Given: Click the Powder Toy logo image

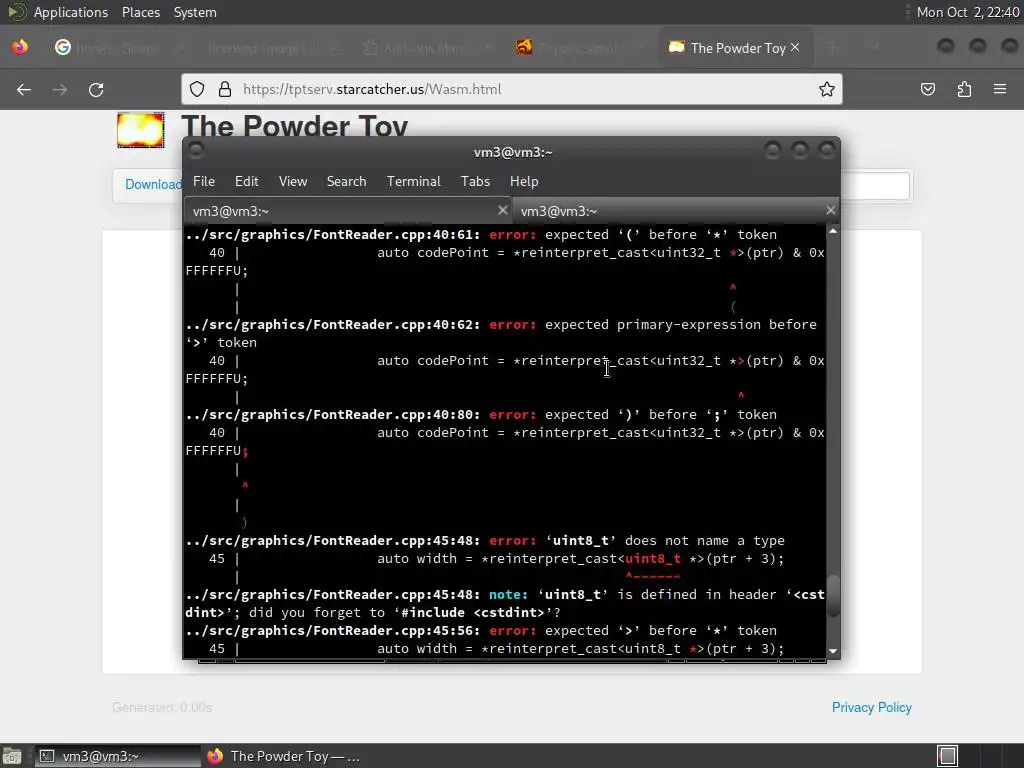Looking at the screenshot, I should pyautogui.click(x=140, y=130).
